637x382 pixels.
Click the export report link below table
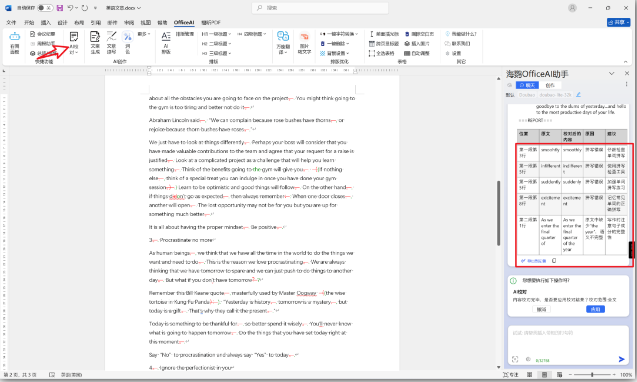point(534,261)
